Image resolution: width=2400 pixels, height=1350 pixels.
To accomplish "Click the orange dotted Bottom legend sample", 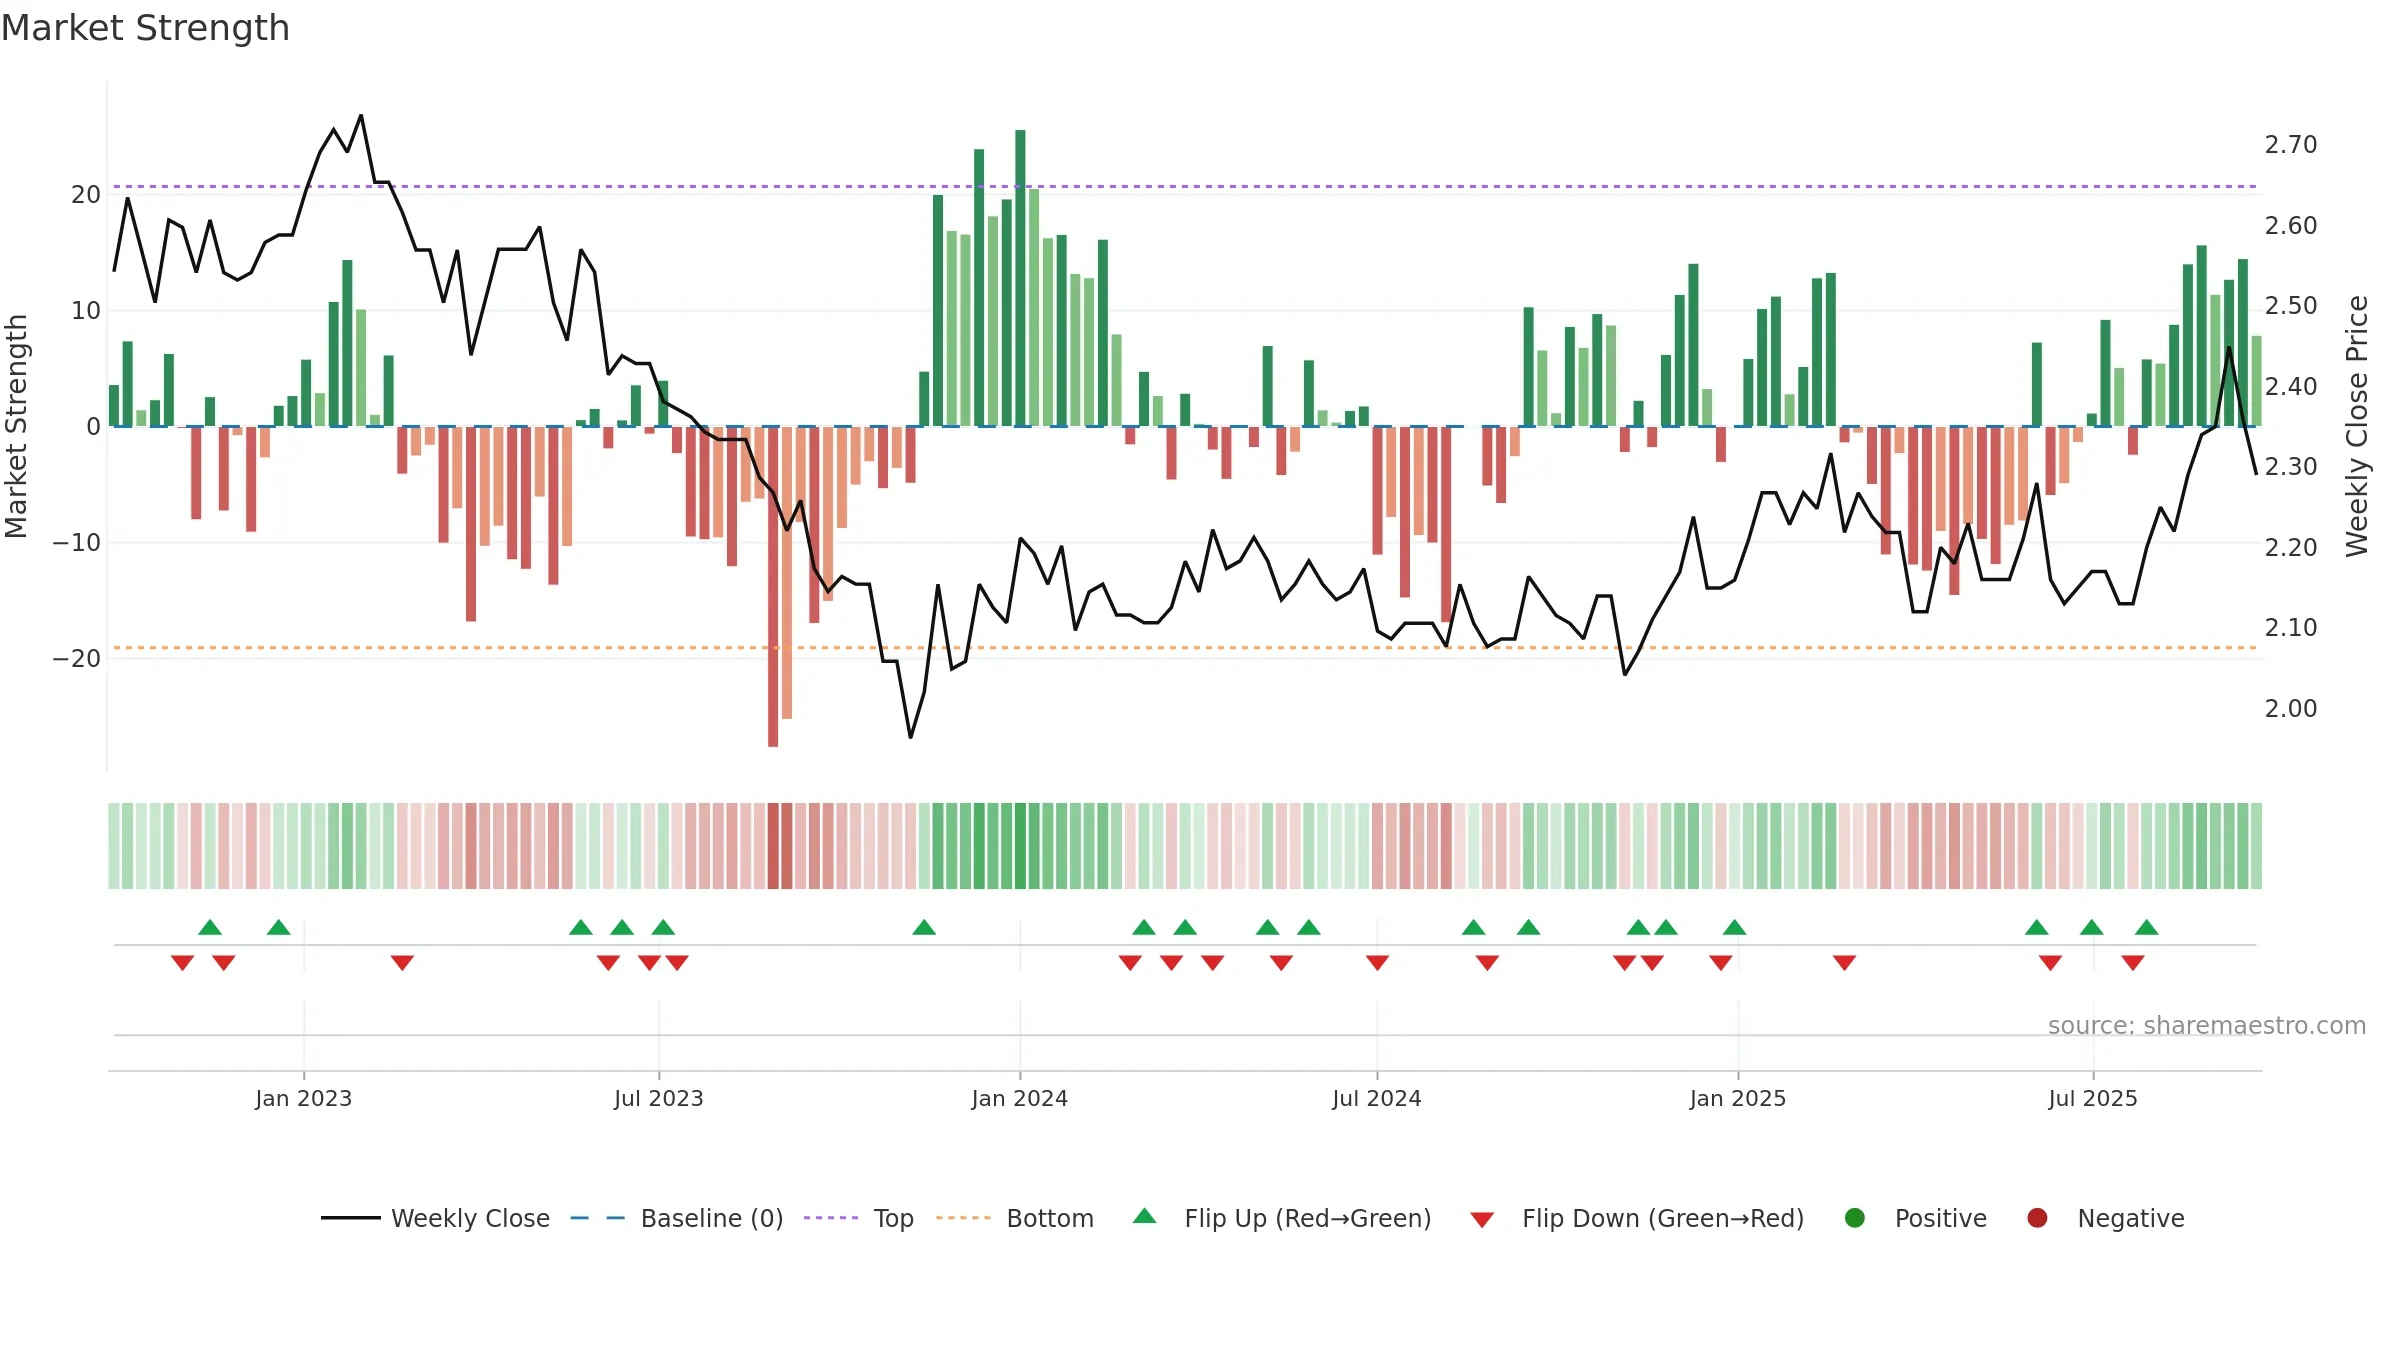I will tap(963, 1218).
